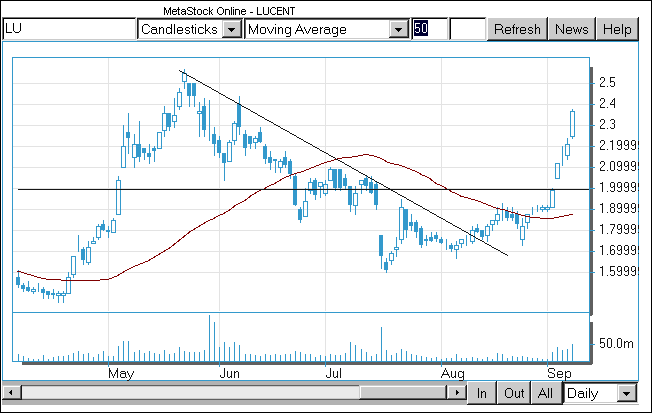Click the 2.4 price axis label
Screen dimensions: 652x413
point(607,103)
